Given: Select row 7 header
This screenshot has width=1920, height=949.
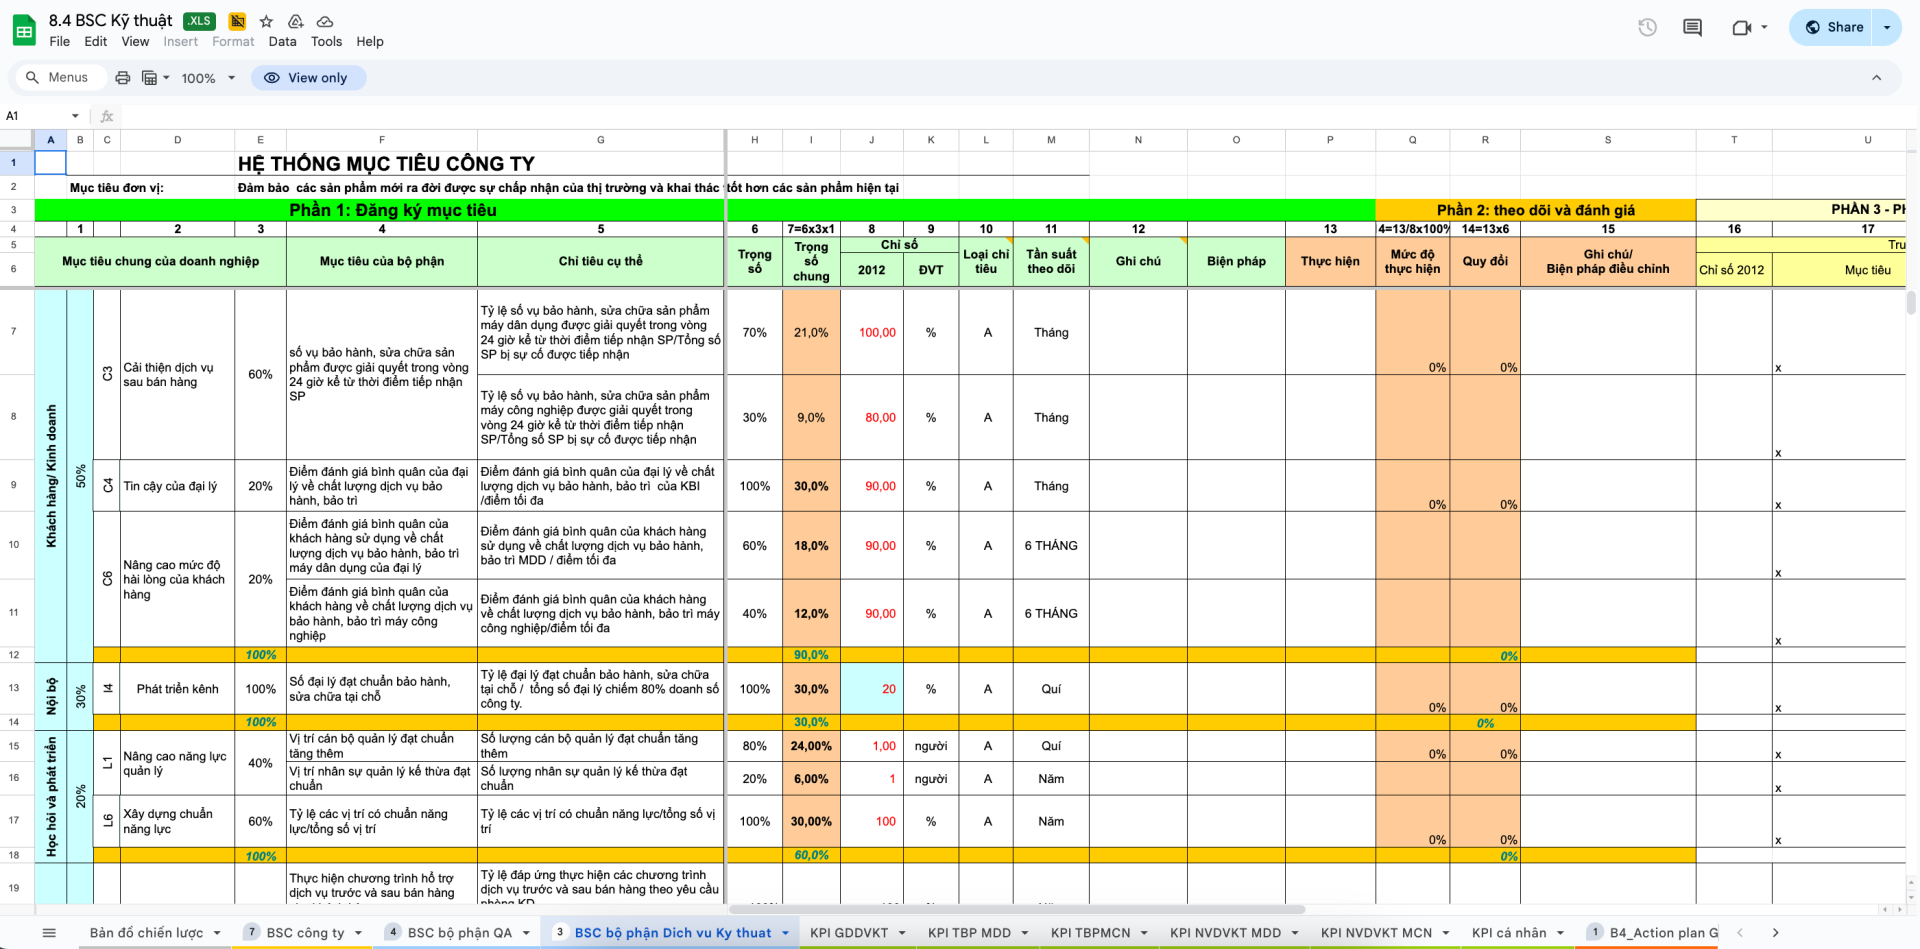Looking at the screenshot, I should click(x=14, y=332).
